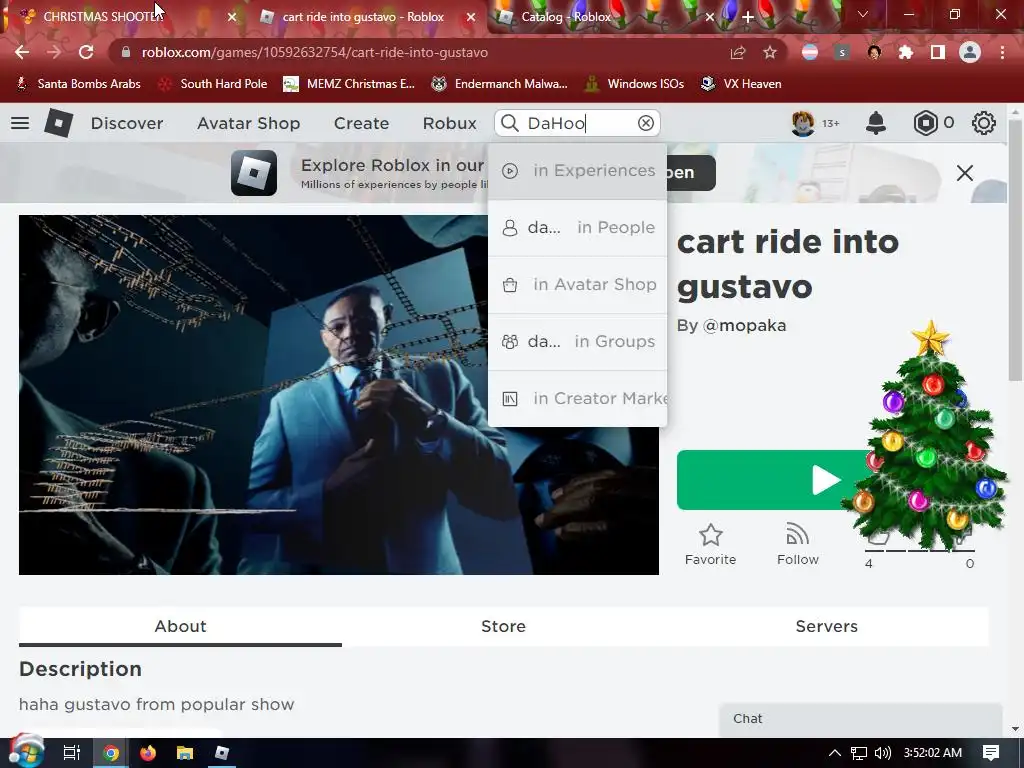Close the cart ride into gustavo tab
Viewport: 1024px width, 768px height.
click(x=471, y=17)
